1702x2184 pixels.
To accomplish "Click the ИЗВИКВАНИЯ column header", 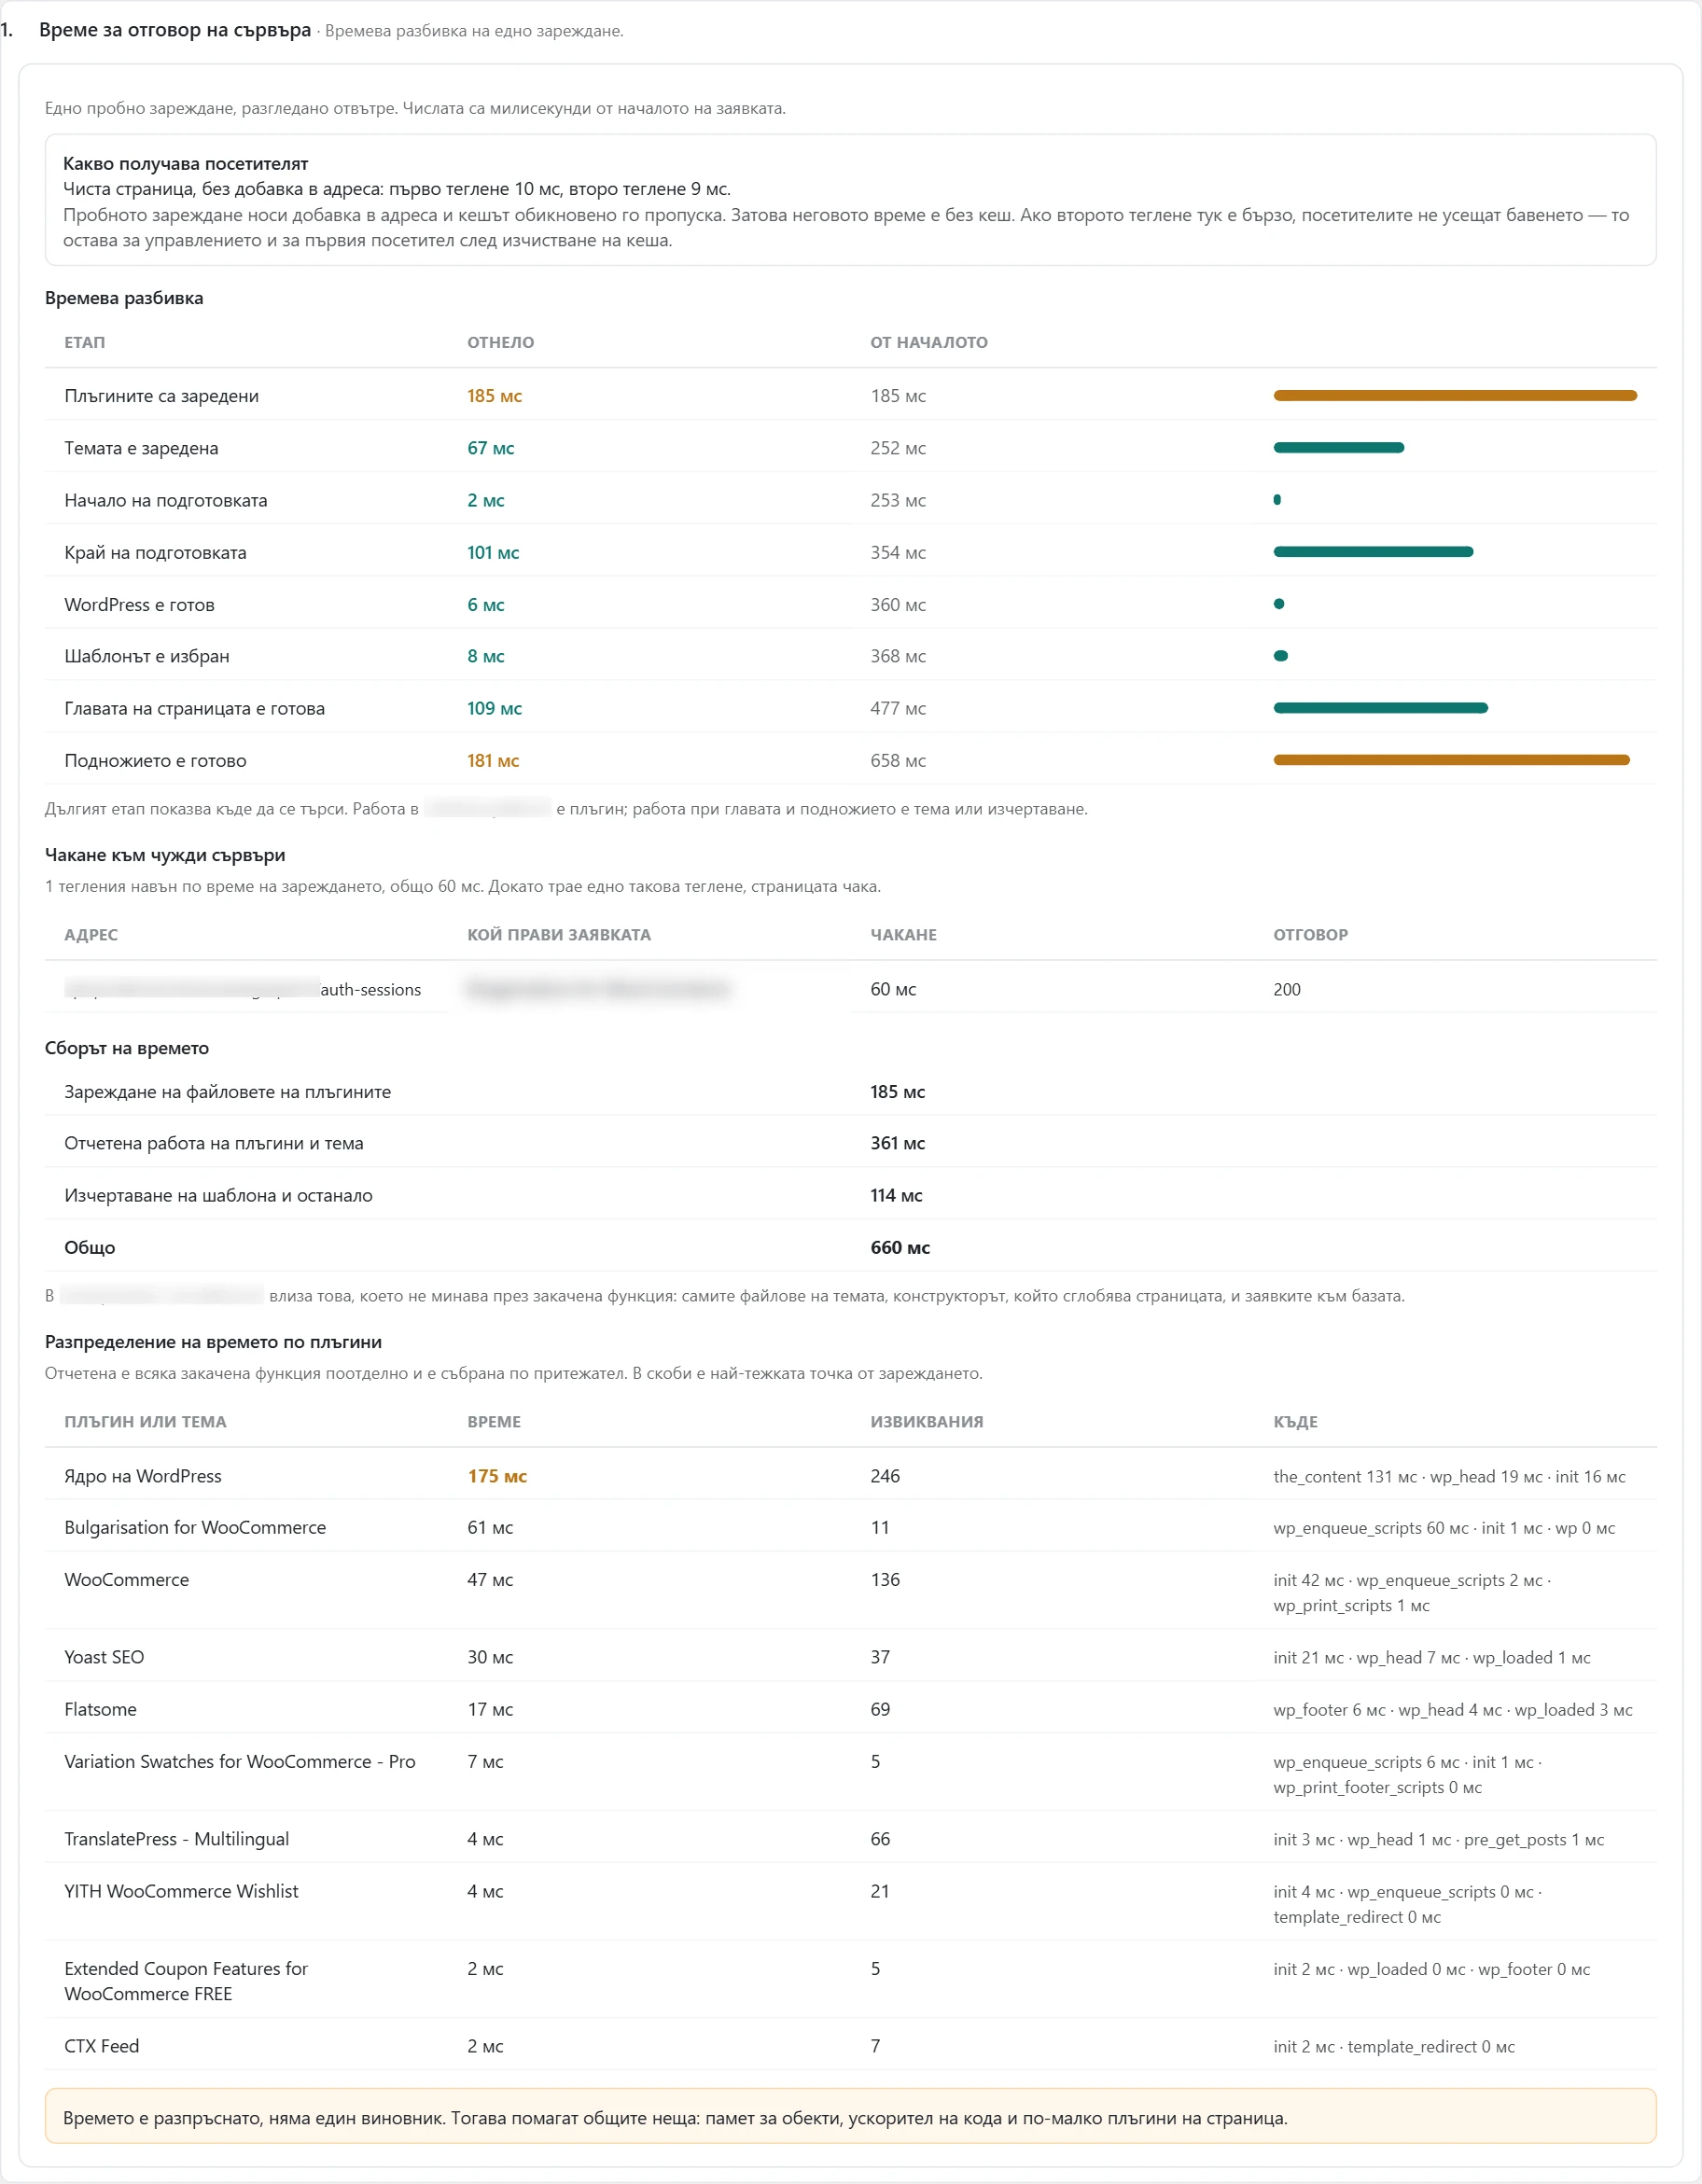I will pos(927,1422).
